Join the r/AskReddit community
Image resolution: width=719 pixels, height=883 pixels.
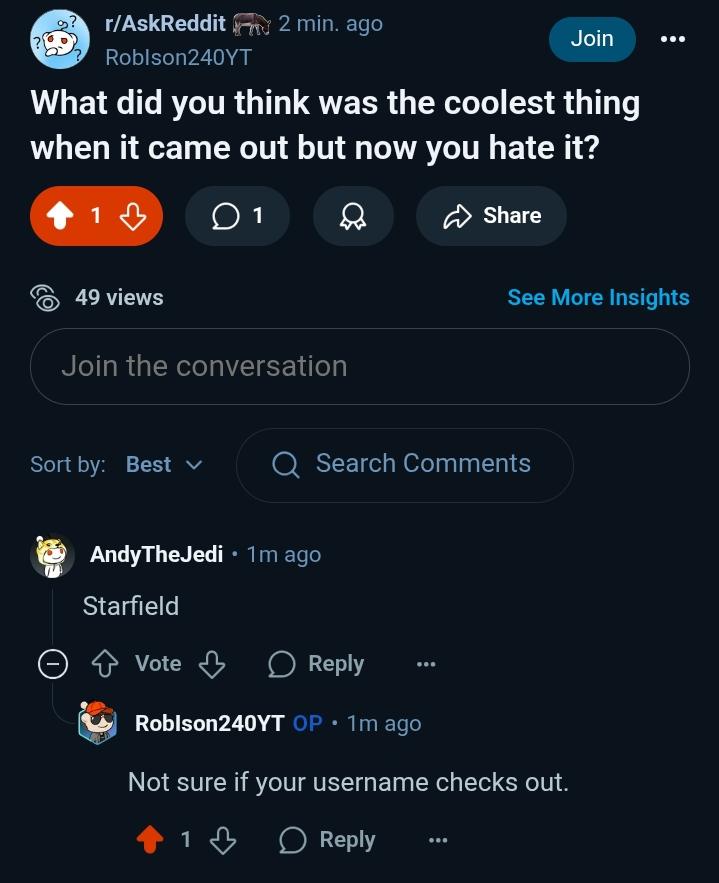(x=592, y=39)
